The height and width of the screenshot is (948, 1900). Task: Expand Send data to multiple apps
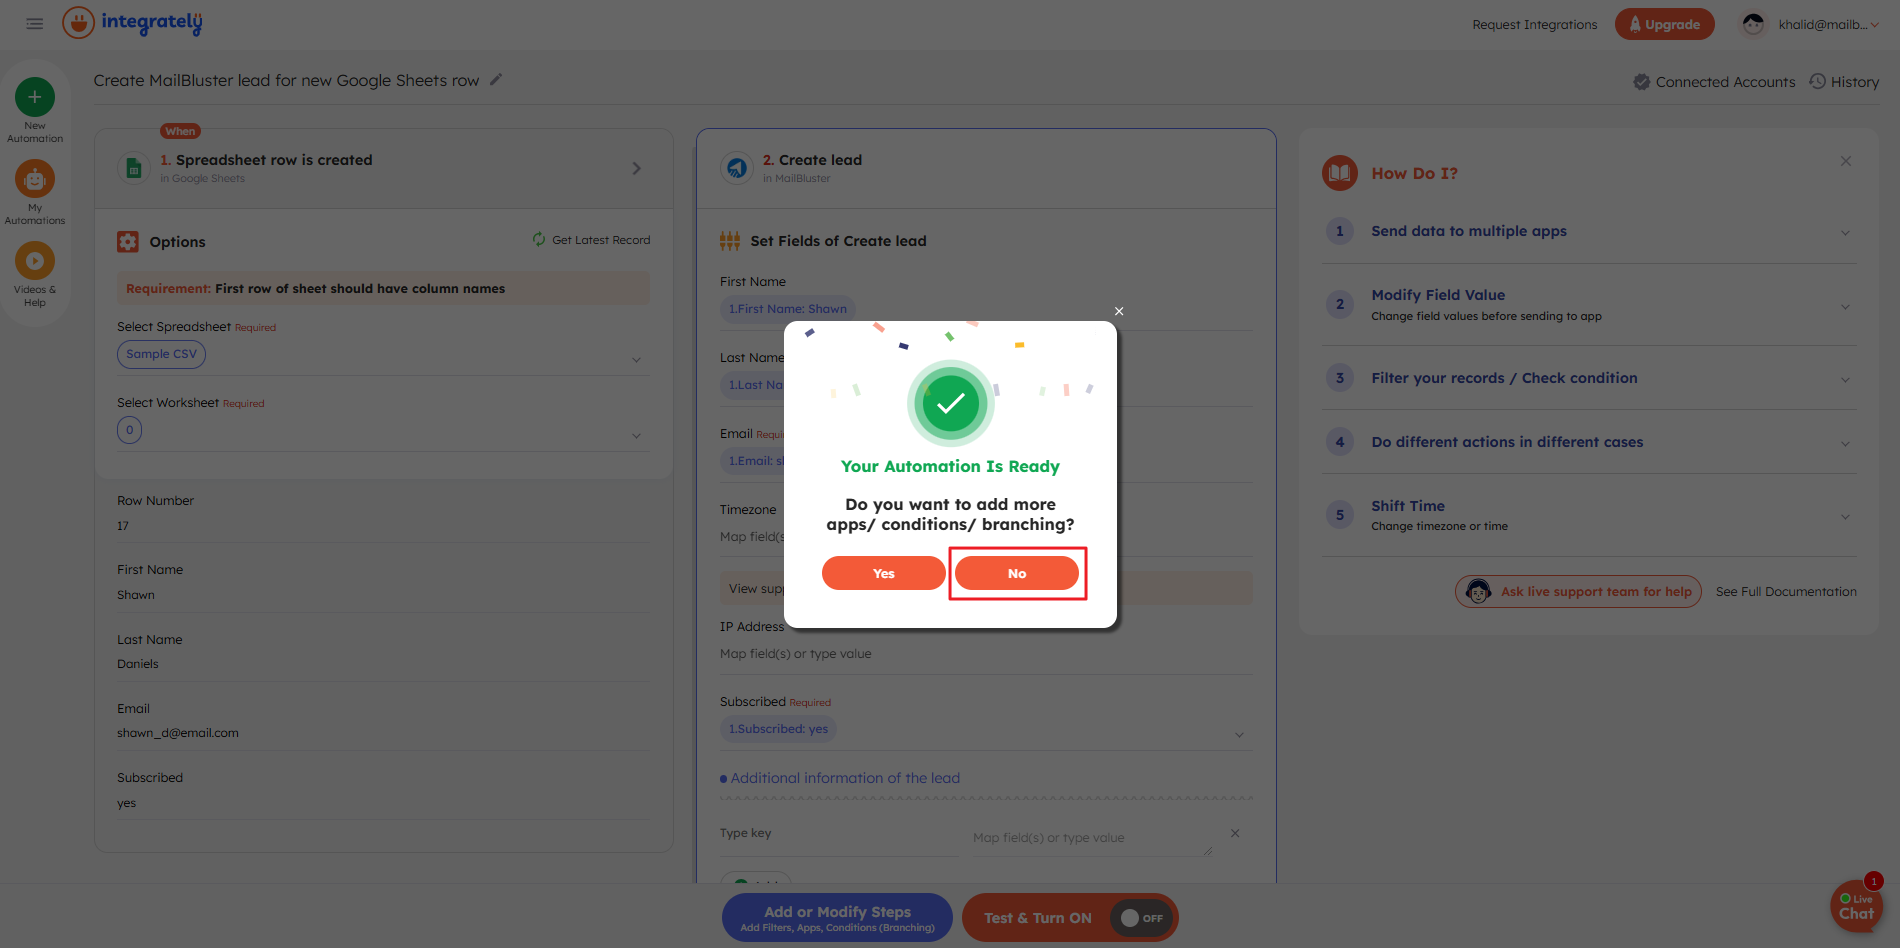pyautogui.click(x=1845, y=232)
